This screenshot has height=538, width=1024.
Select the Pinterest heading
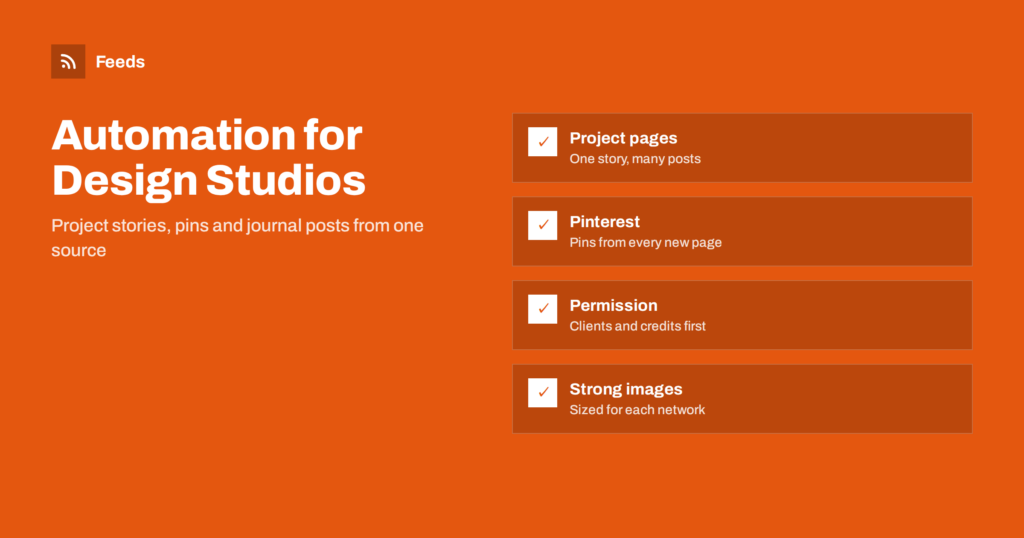tap(605, 222)
